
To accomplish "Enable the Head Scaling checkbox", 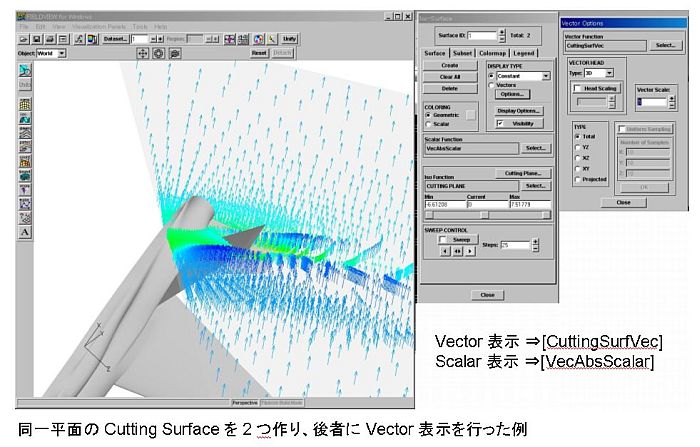I will tap(578, 89).
